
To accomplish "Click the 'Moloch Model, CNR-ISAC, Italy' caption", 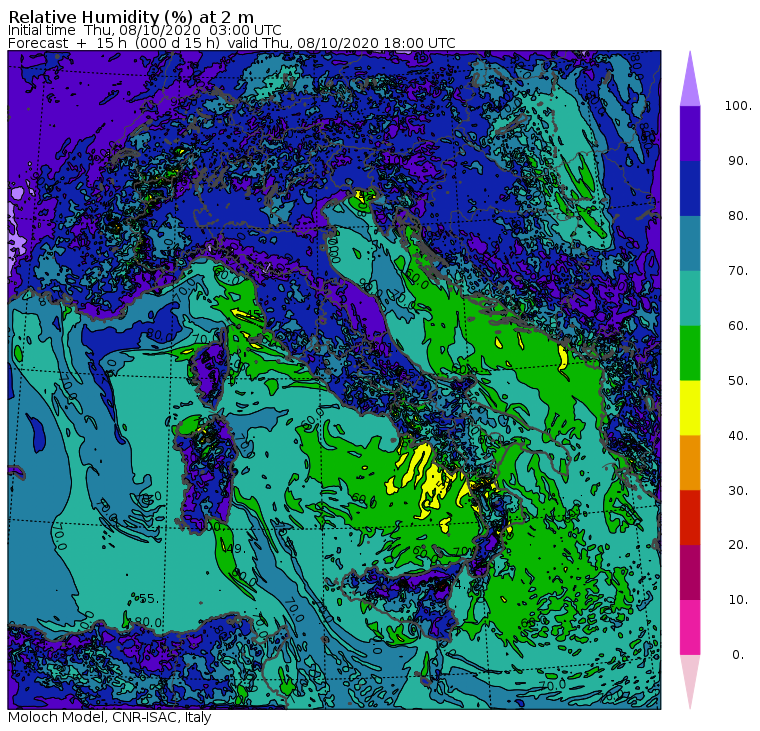I will click(x=110, y=717).
